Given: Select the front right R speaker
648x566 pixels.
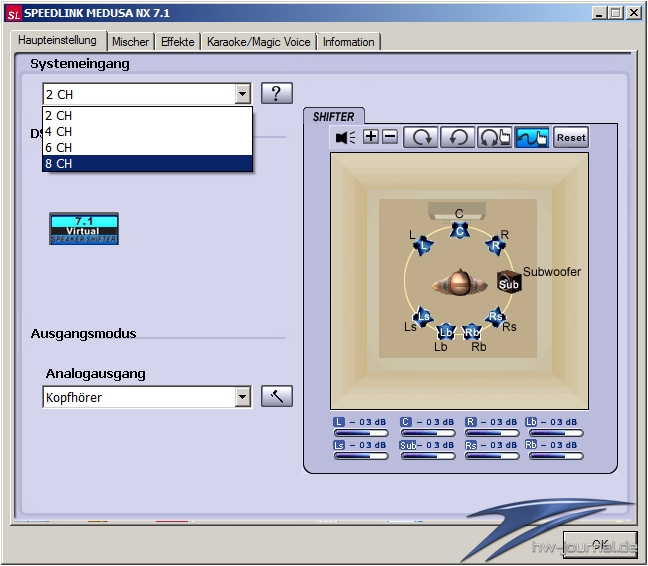Looking at the screenshot, I should click(495, 245).
